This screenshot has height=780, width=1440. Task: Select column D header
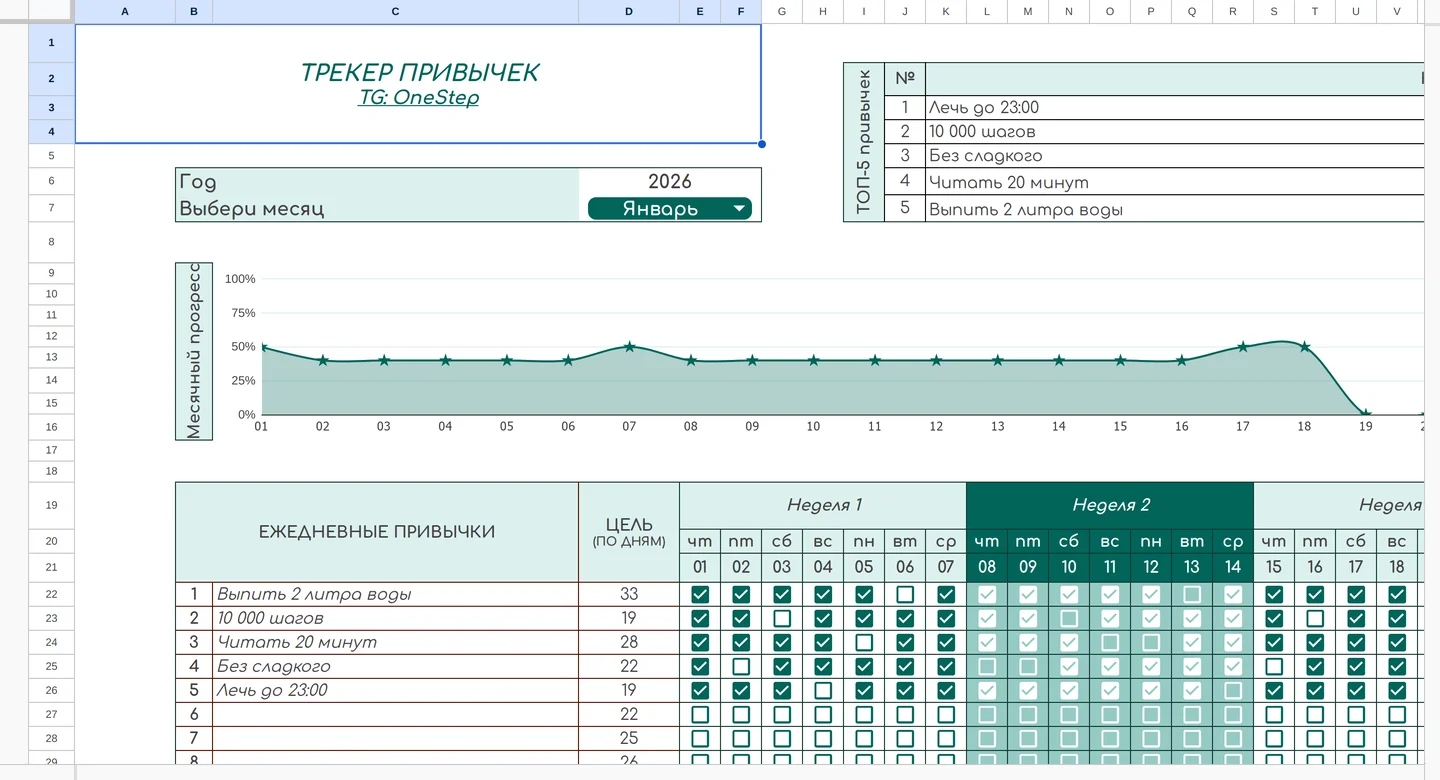(629, 11)
